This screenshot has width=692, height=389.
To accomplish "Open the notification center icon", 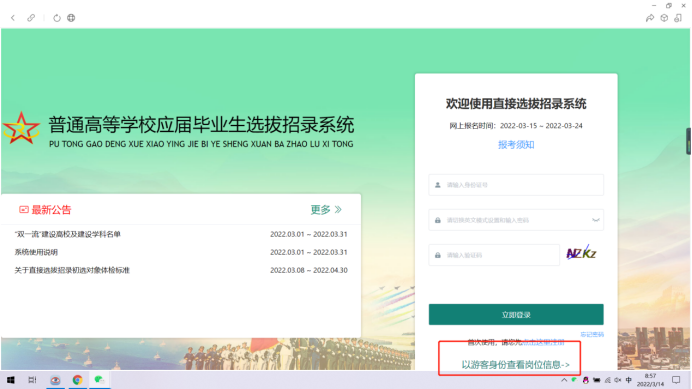I will pyautogui.click(x=676, y=380).
